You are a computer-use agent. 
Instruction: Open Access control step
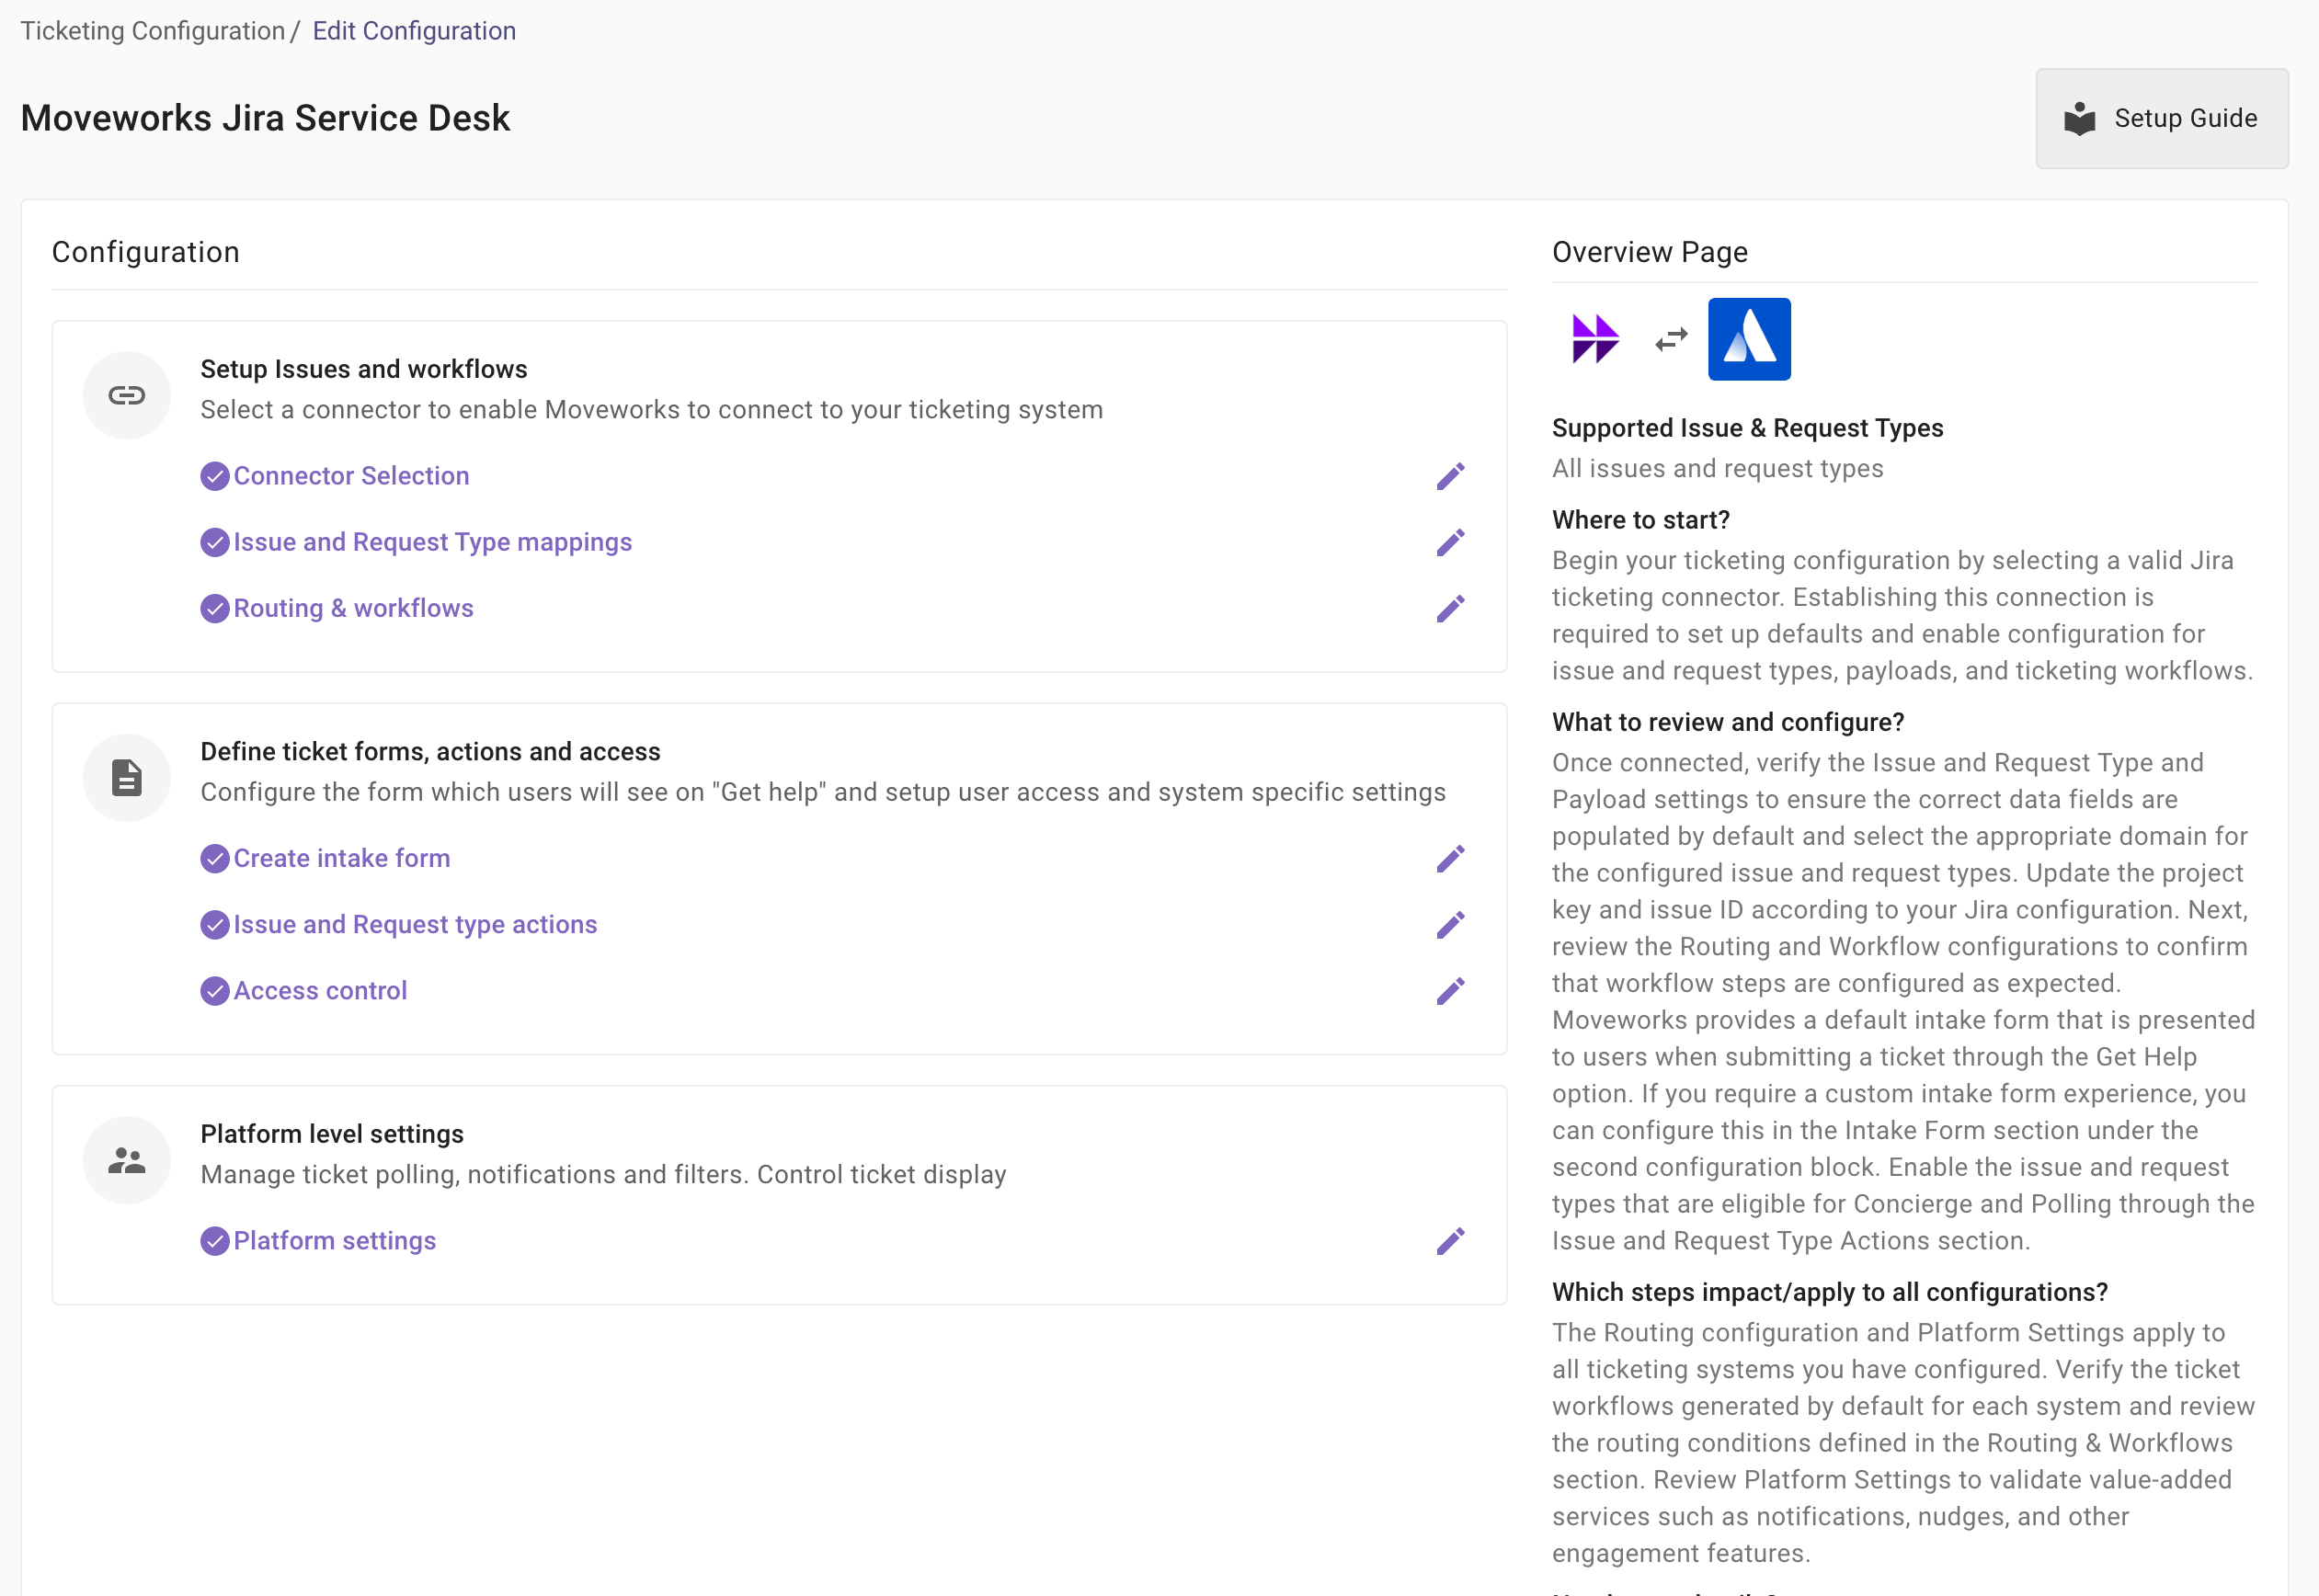pos(320,991)
